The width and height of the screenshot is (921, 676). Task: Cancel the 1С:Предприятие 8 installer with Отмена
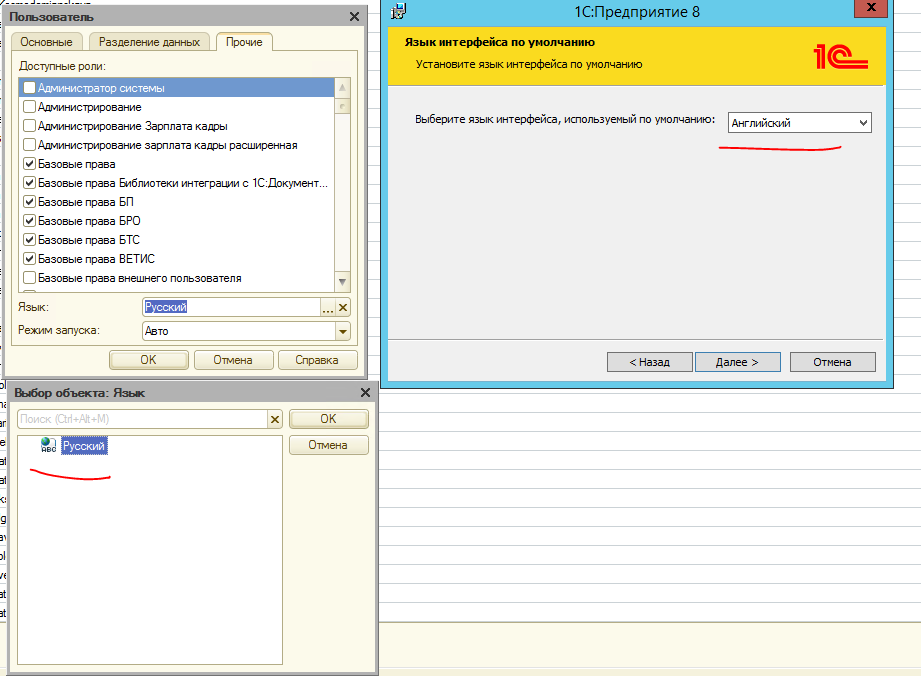(833, 362)
